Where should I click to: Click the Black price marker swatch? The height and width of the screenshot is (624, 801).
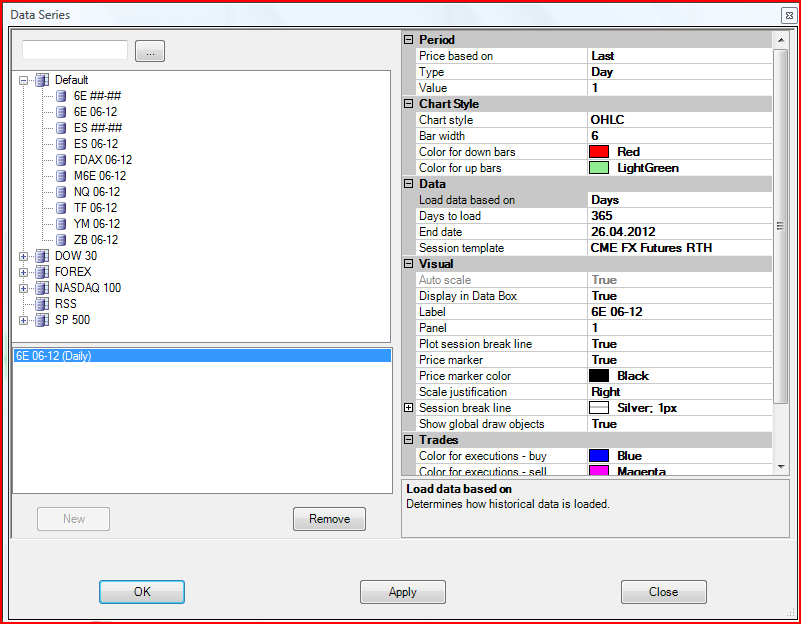pos(599,375)
